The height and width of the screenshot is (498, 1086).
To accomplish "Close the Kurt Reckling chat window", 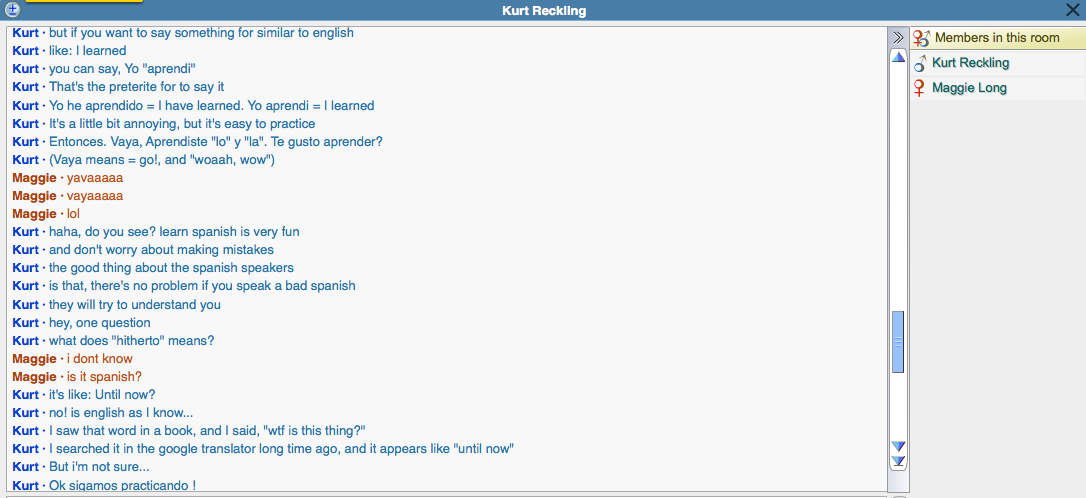I will (x=1073, y=10).
